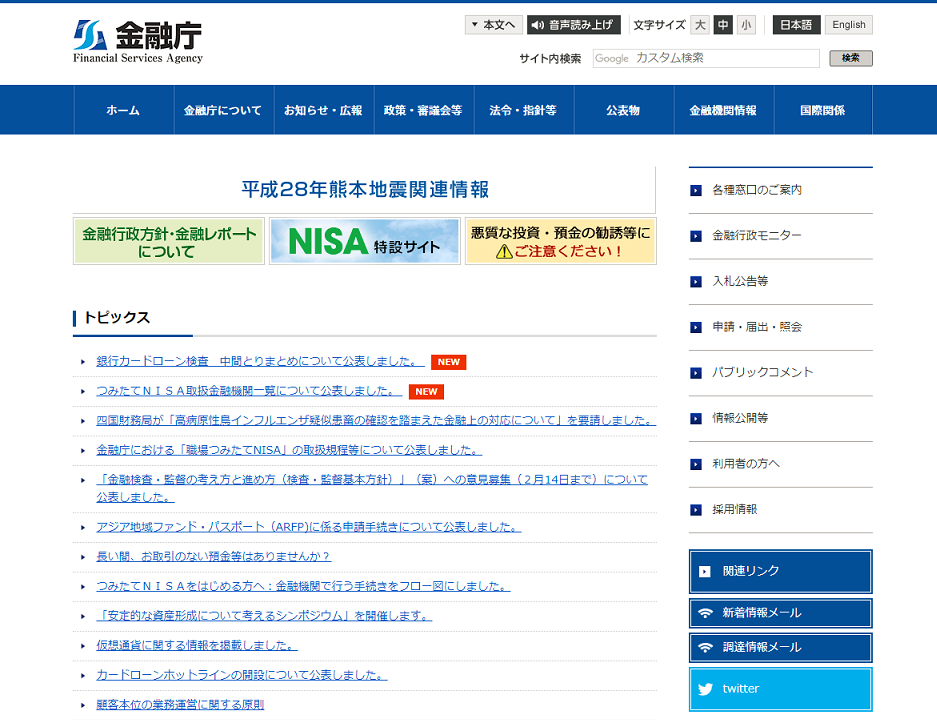Screen dimensions: 937x720
Task: Open the 職場つみたてNISA 取扱規程 topic
Action: [289, 451]
